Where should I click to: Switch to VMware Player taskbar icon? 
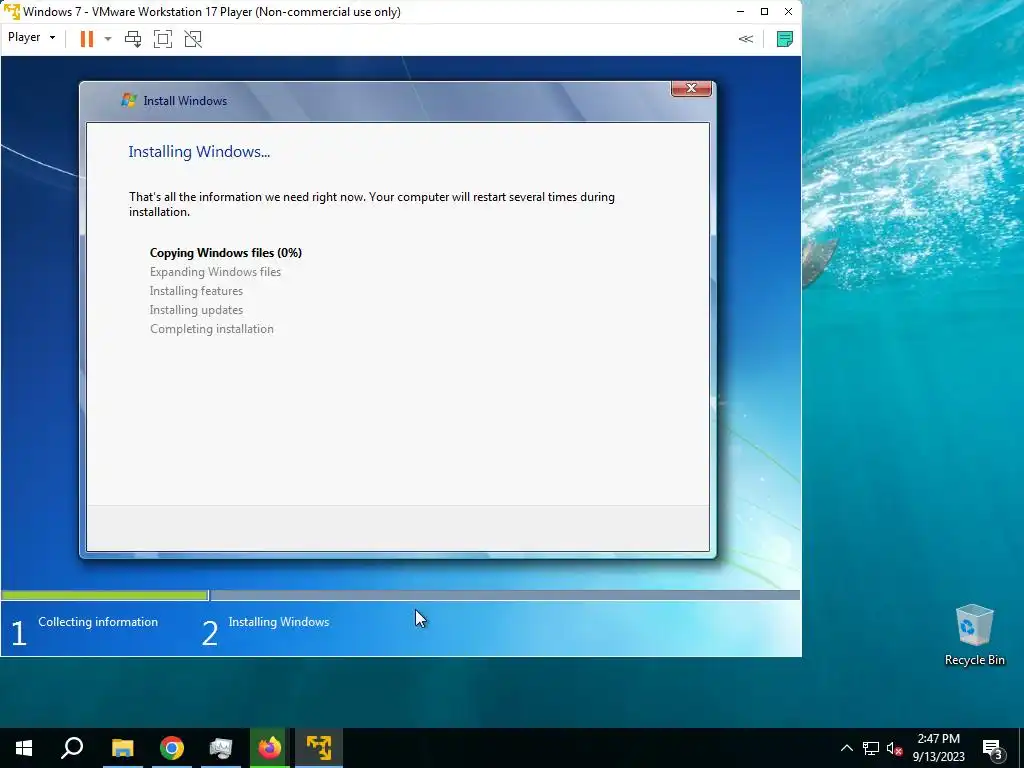pos(319,748)
